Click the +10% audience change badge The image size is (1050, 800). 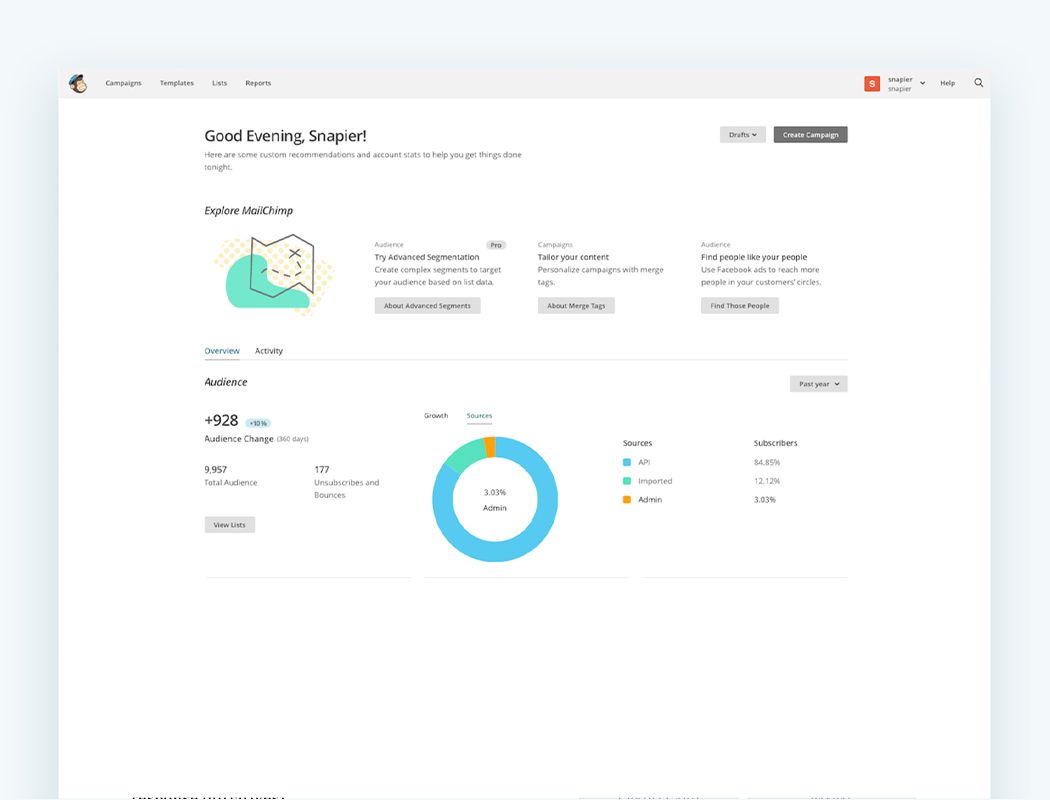click(258, 423)
